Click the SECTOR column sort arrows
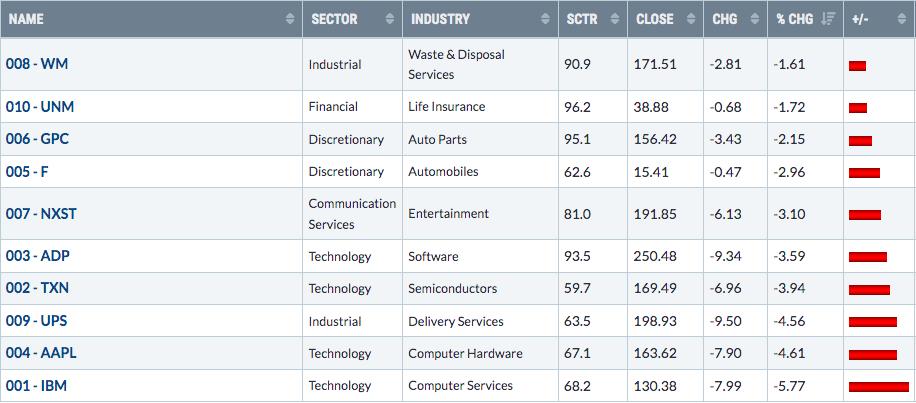The image size is (916, 403). (x=390, y=19)
